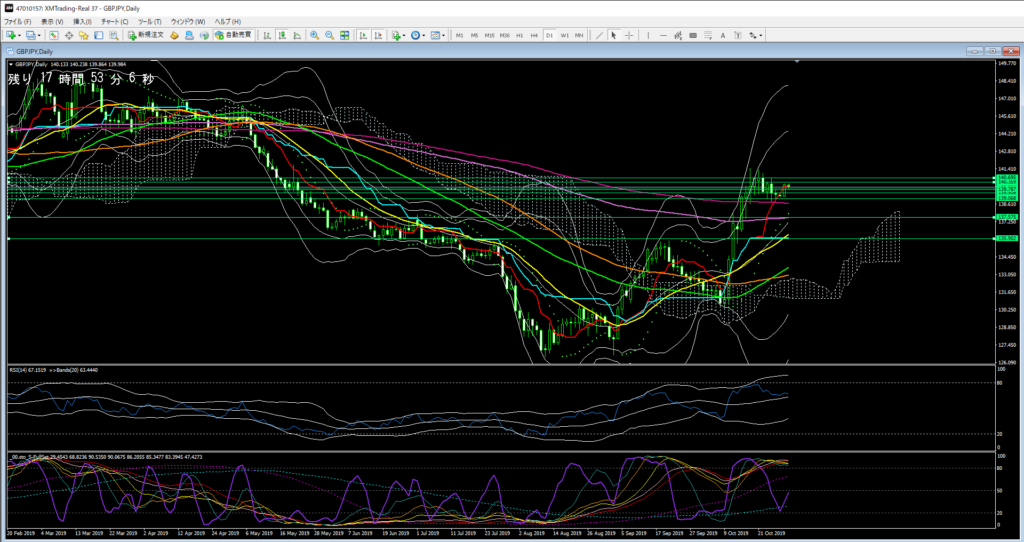The height and width of the screenshot is (542, 1024).
Task: Expand the Profiles dropdown arrow
Action: tap(39, 35)
